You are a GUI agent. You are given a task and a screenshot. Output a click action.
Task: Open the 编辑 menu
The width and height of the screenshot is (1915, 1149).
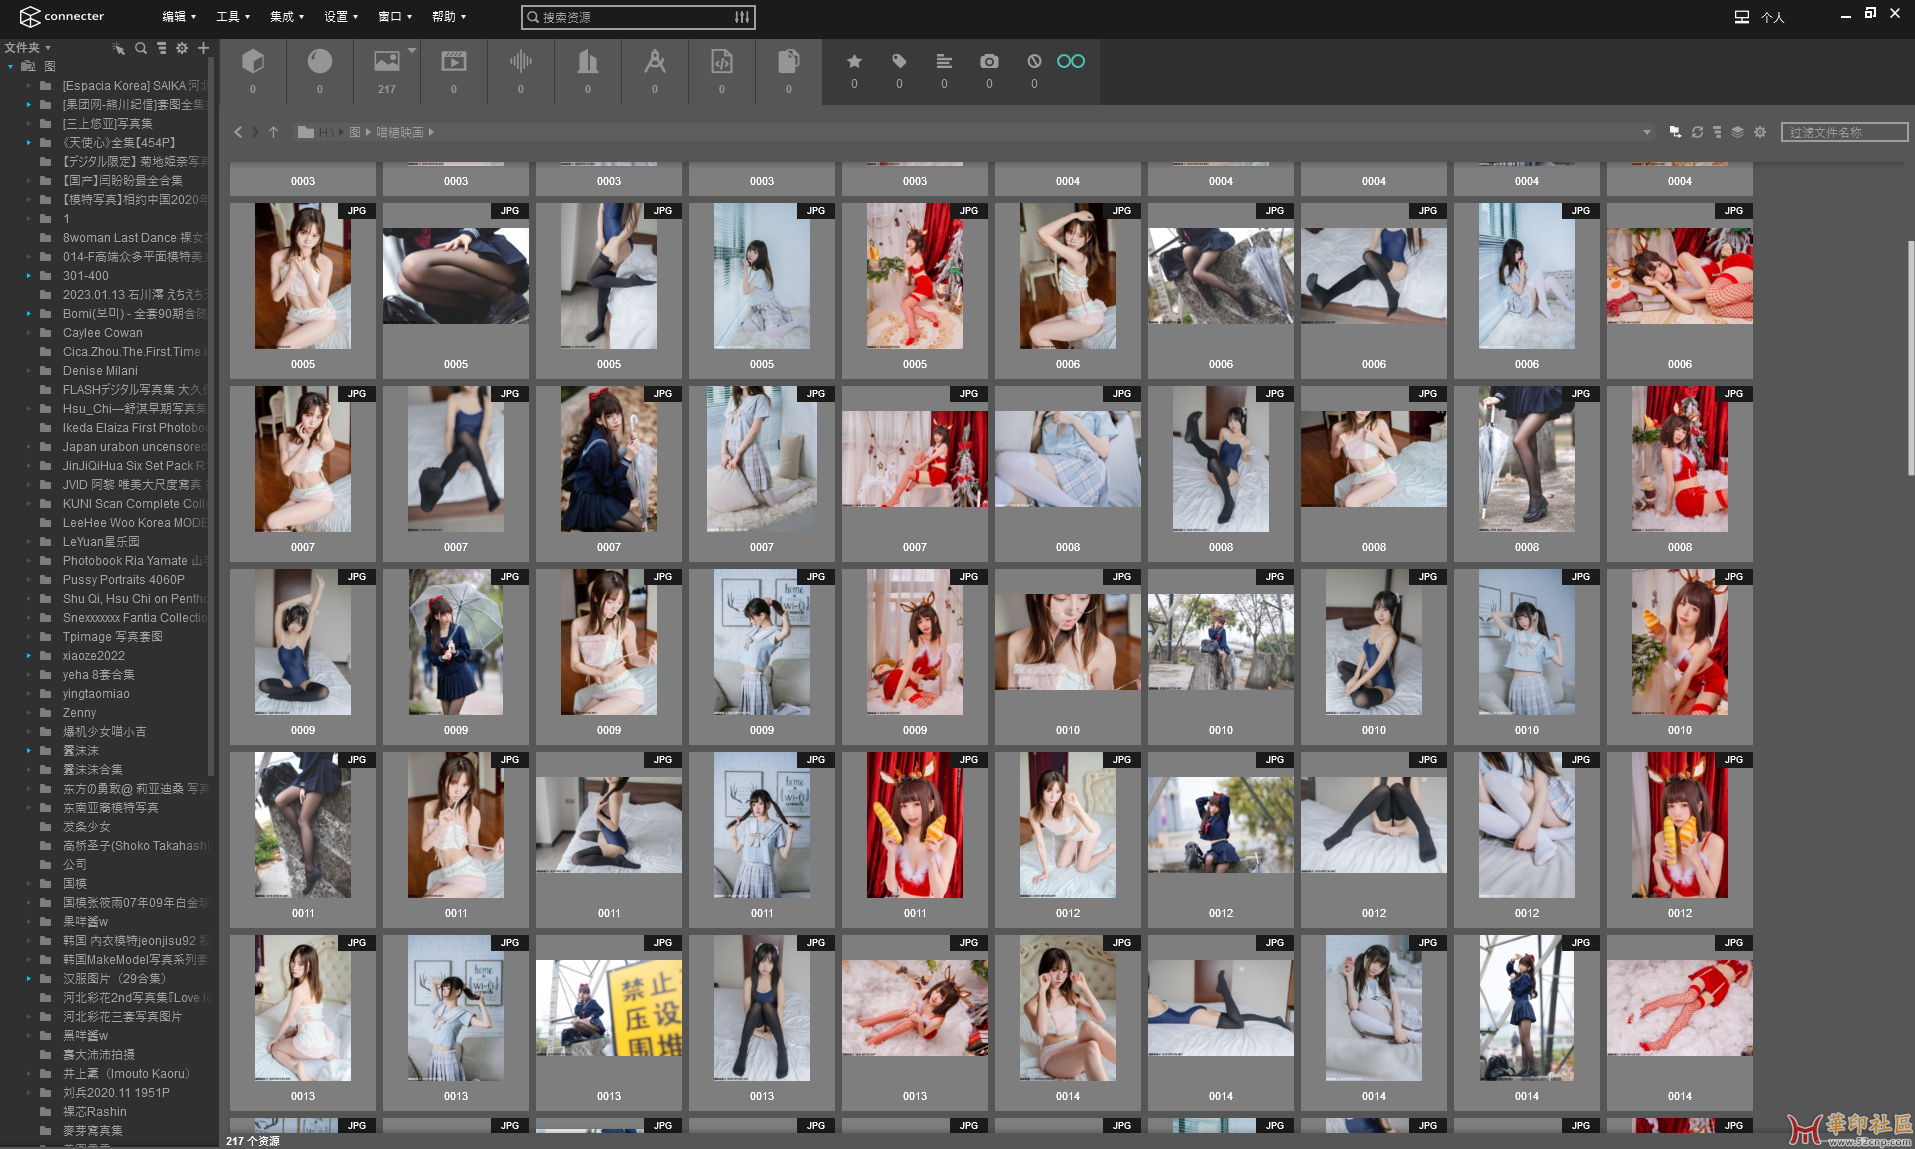[179, 17]
